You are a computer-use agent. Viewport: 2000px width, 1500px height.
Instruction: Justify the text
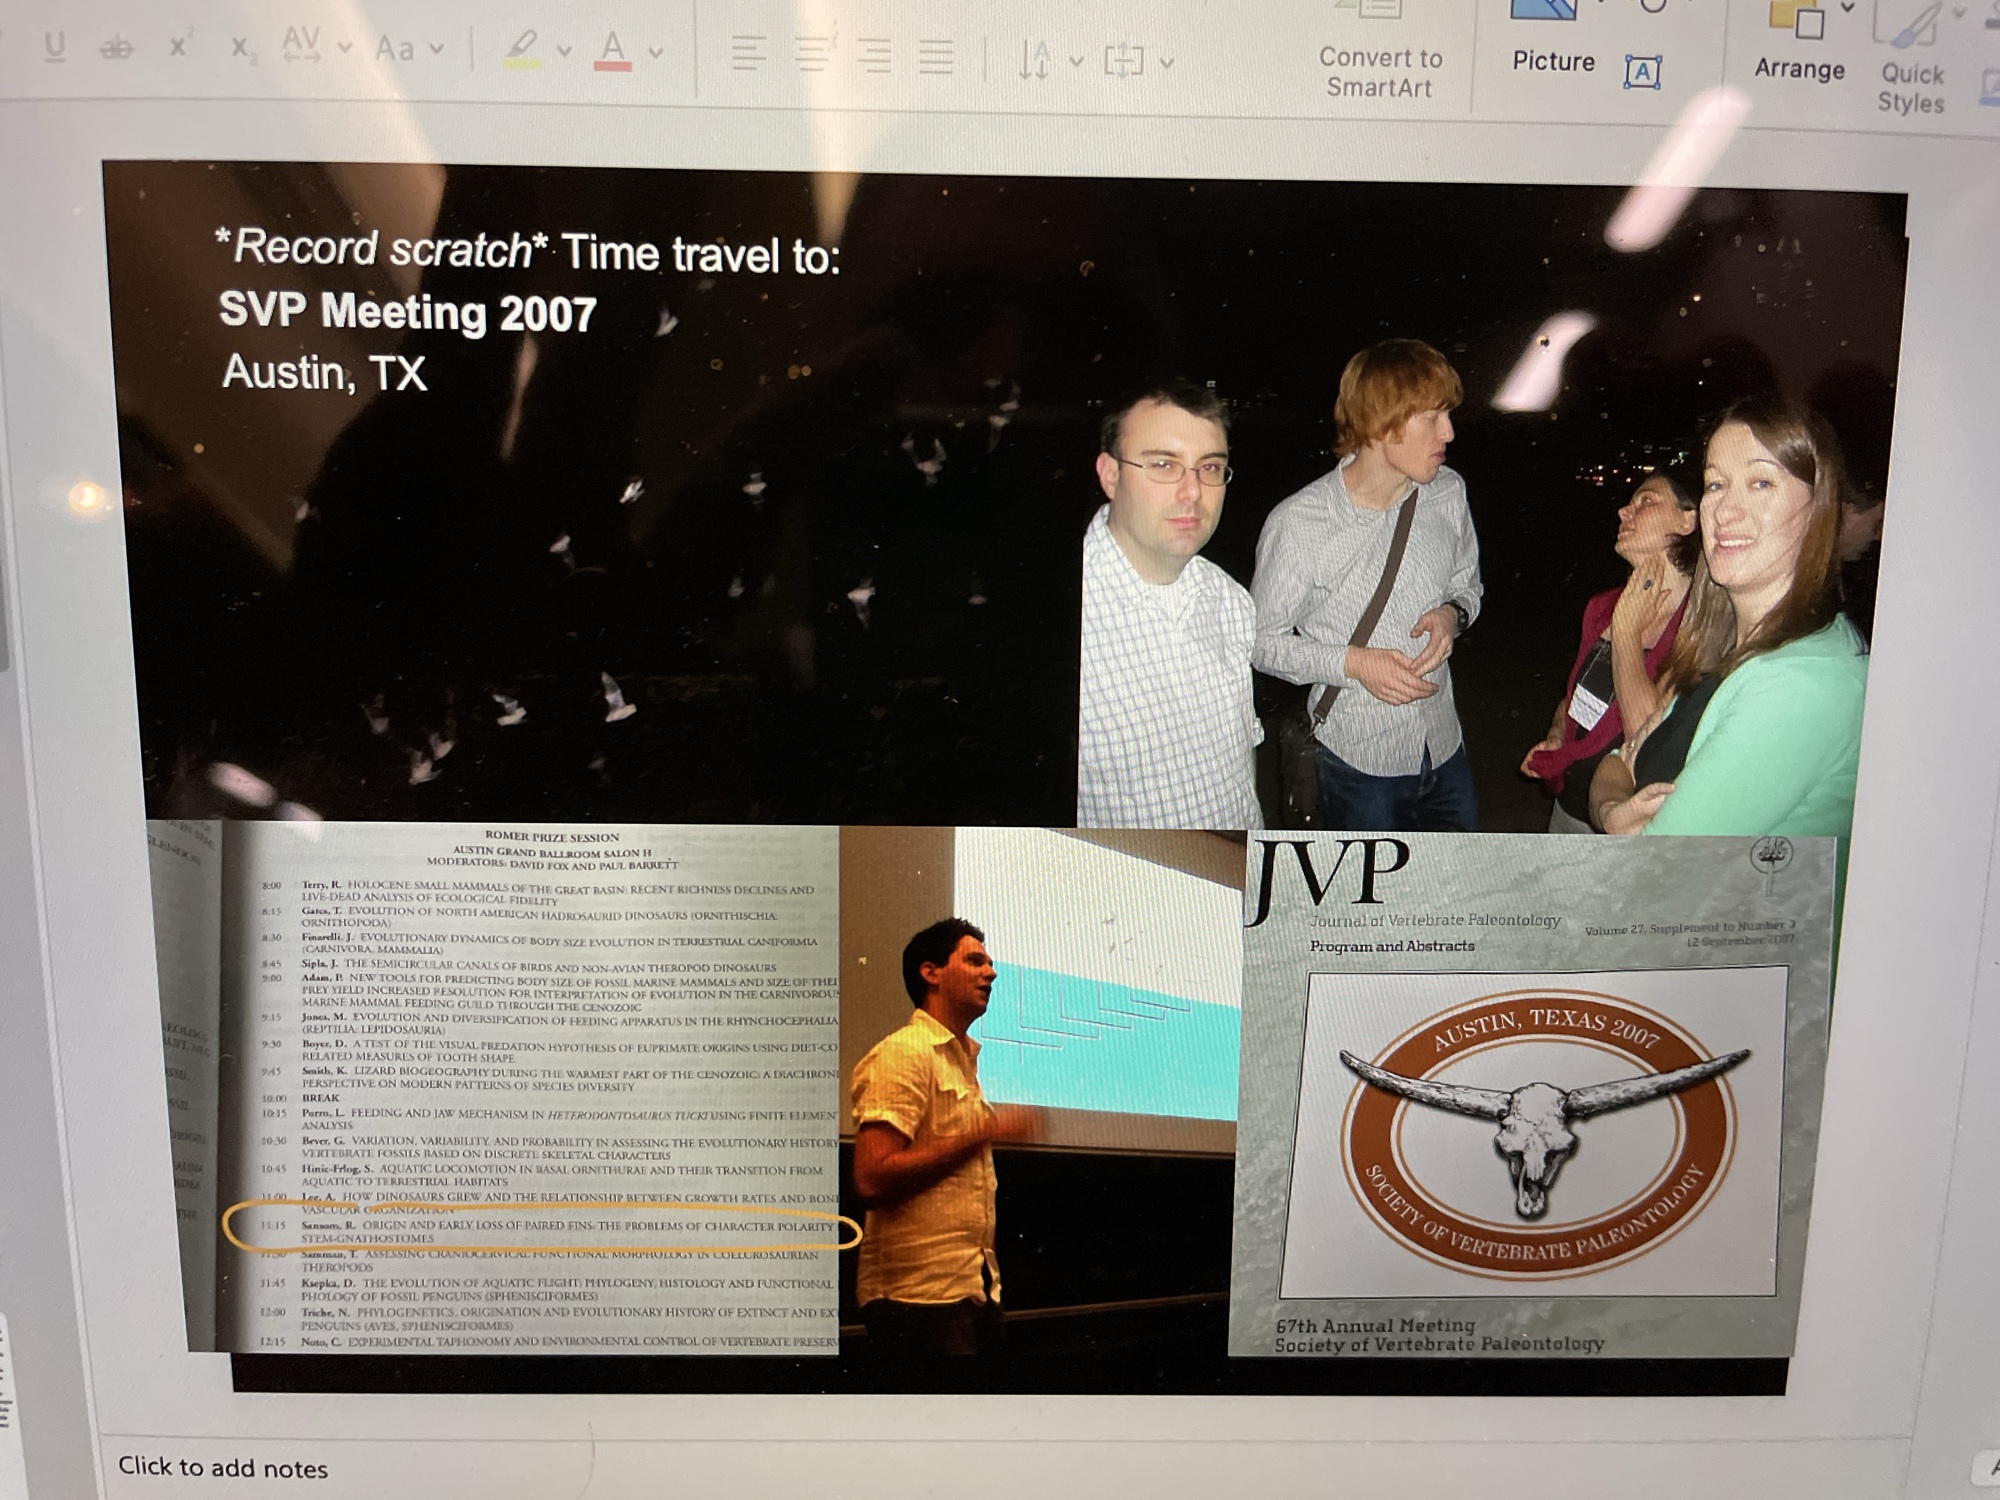point(936,57)
